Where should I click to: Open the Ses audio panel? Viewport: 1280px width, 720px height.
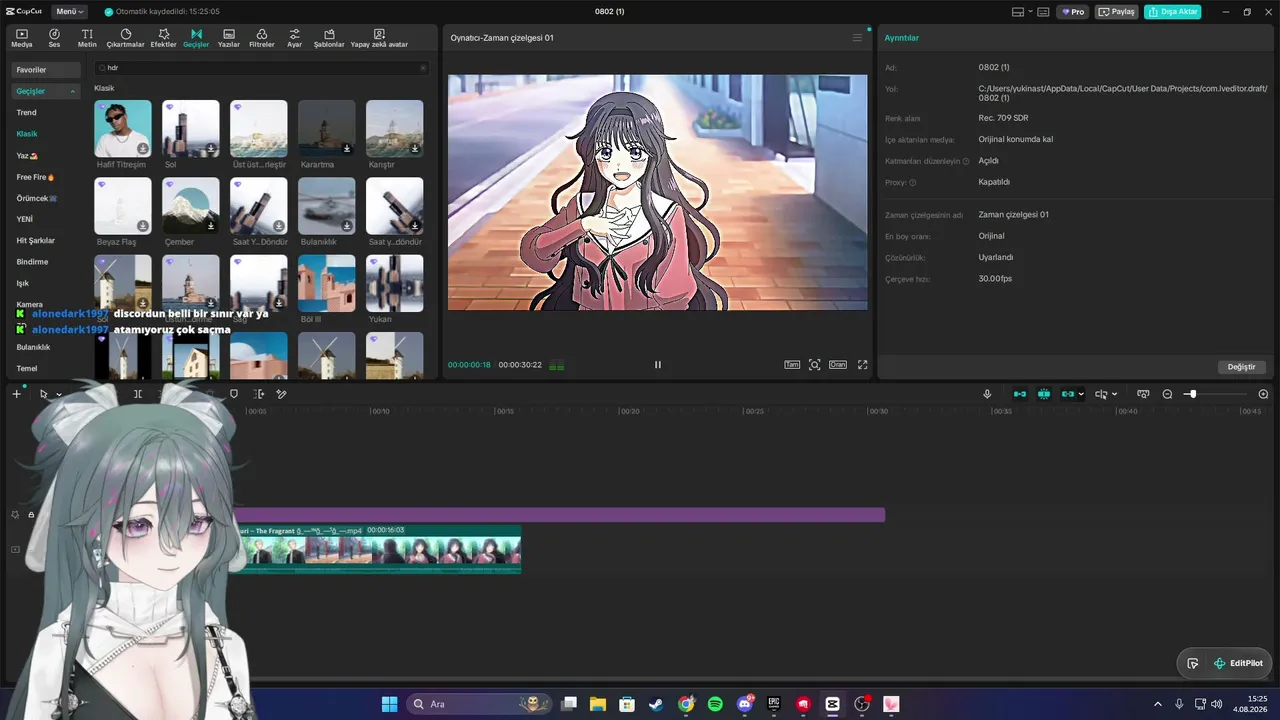point(54,38)
